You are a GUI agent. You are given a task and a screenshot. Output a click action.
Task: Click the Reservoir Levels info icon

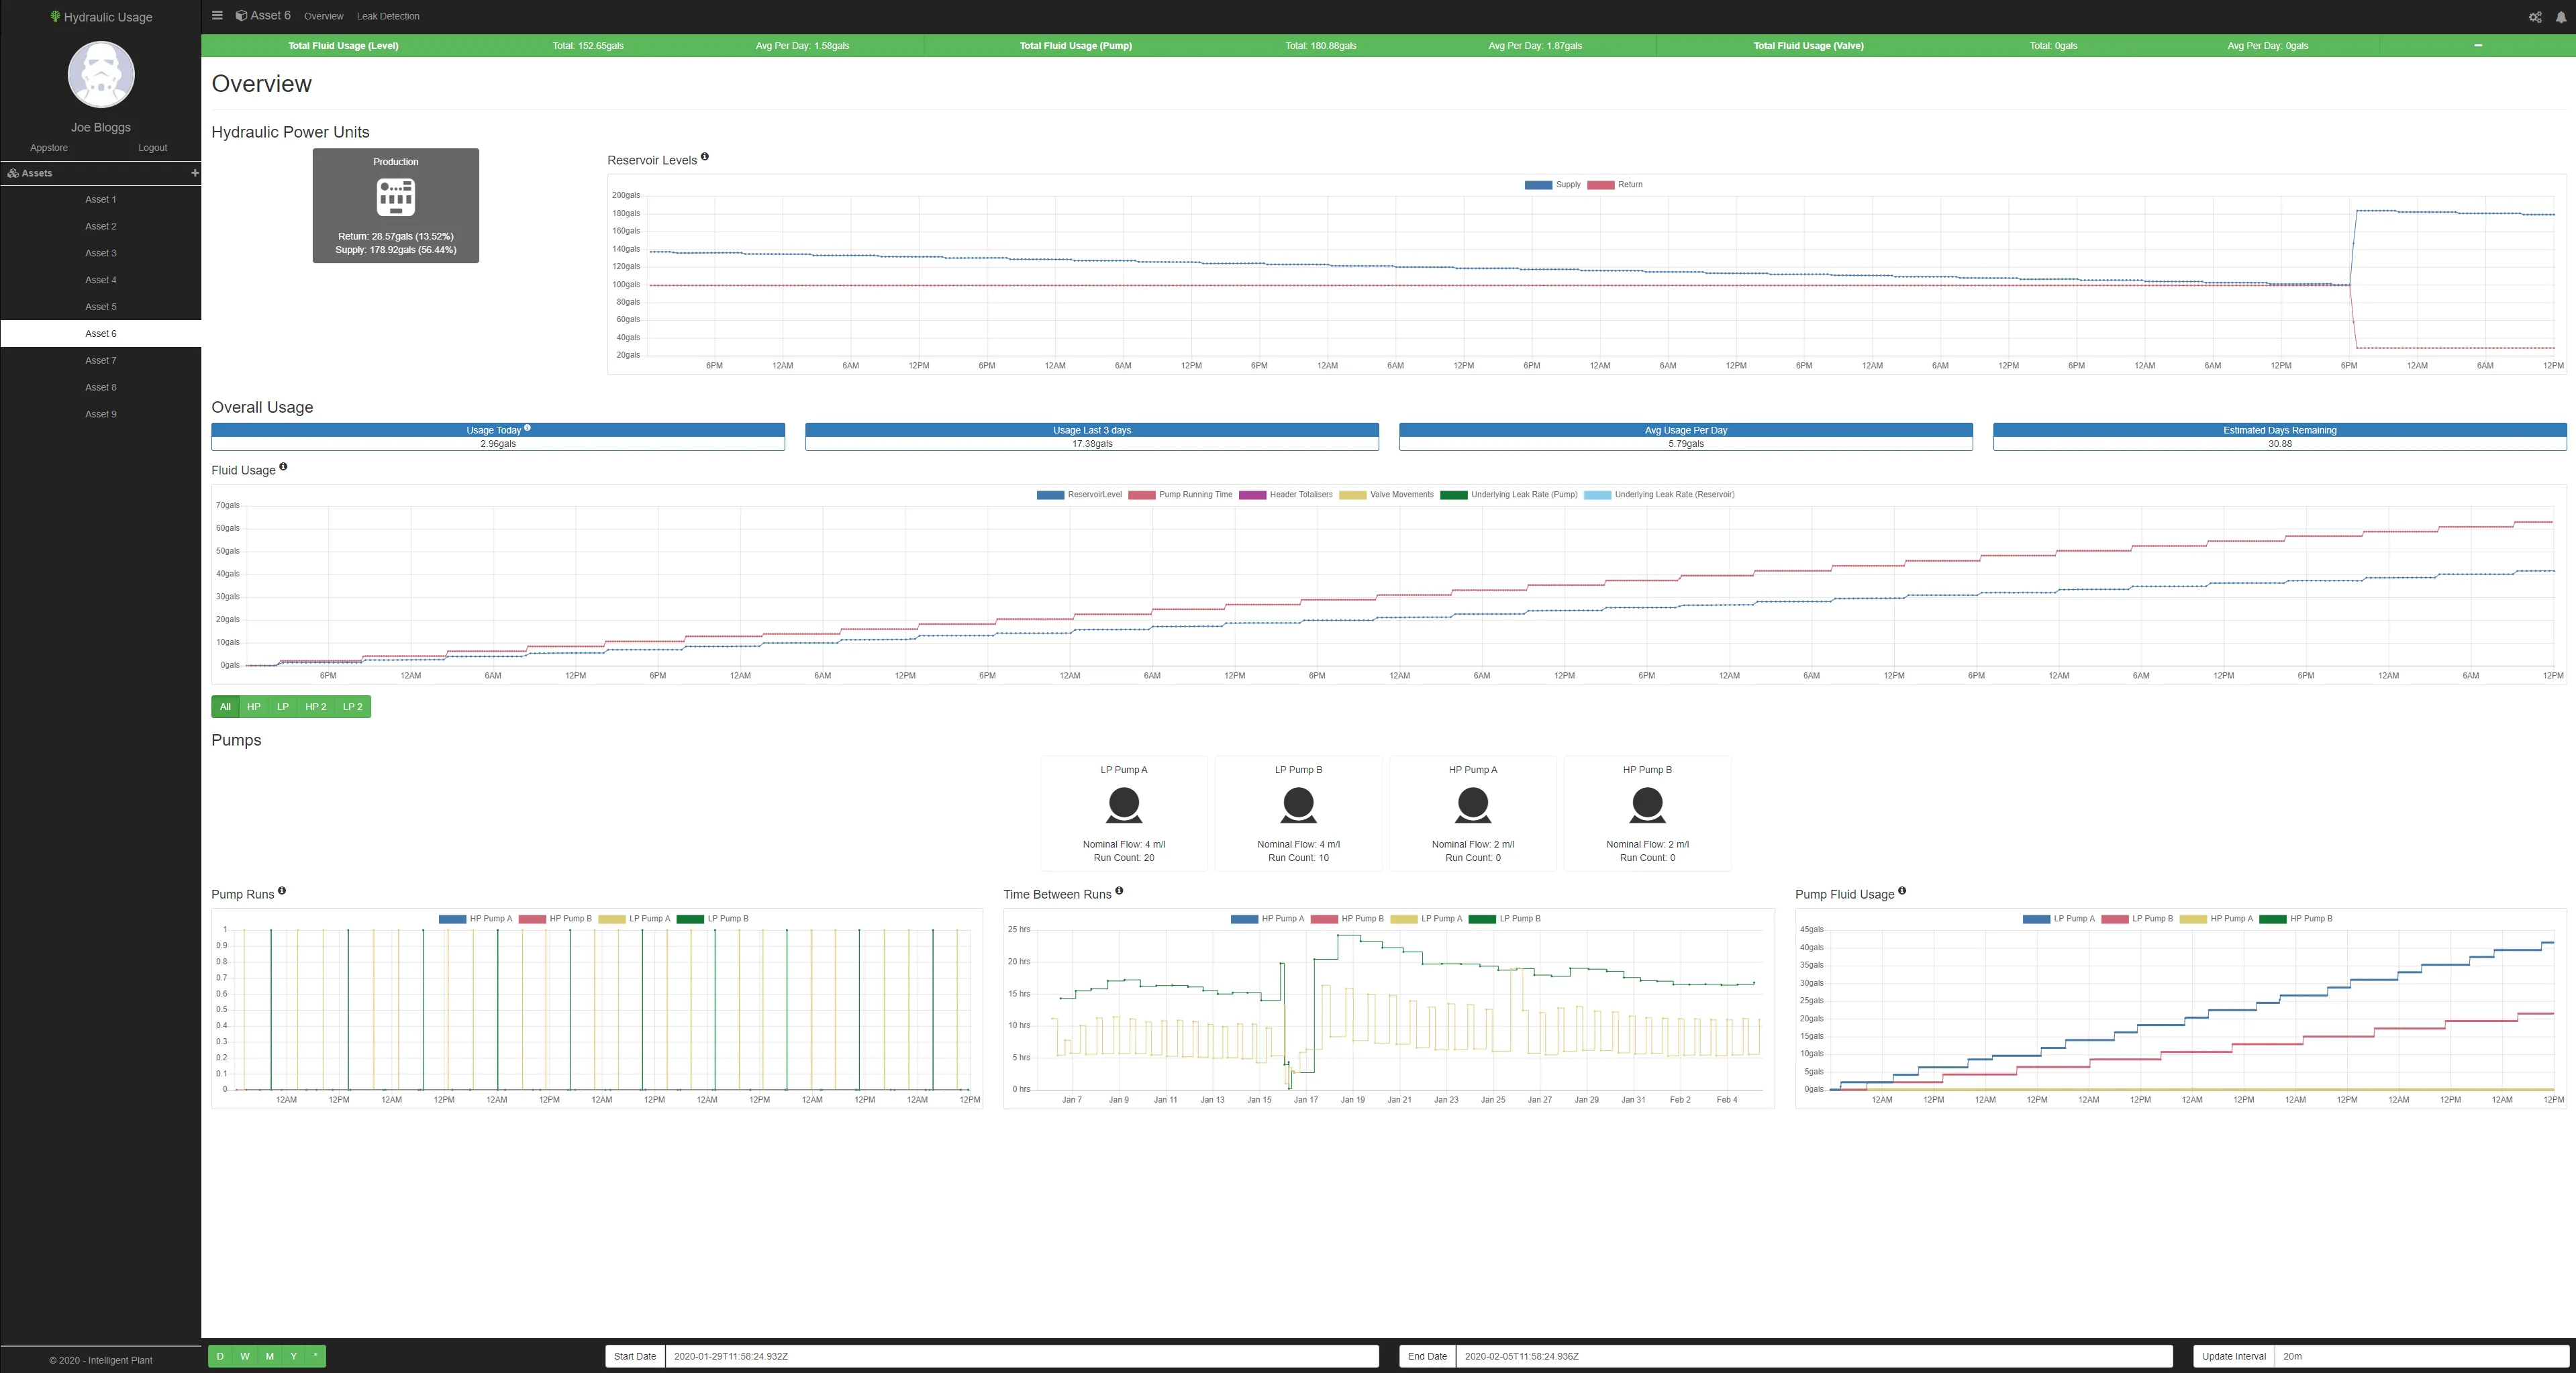705,157
